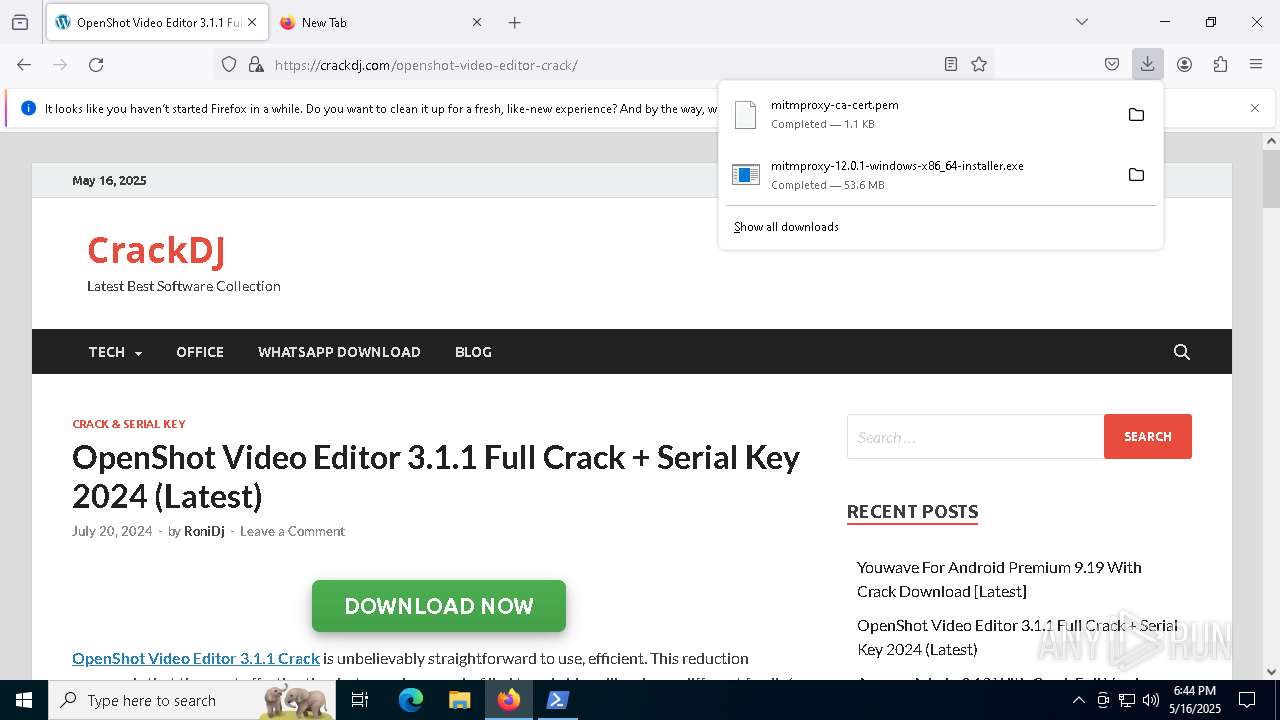Image resolution: width=1280 pixels, height=720 pixels.
Task: Show mitmproxy-ca-cert.pem in folder
Action: [x=1136, y=114]
